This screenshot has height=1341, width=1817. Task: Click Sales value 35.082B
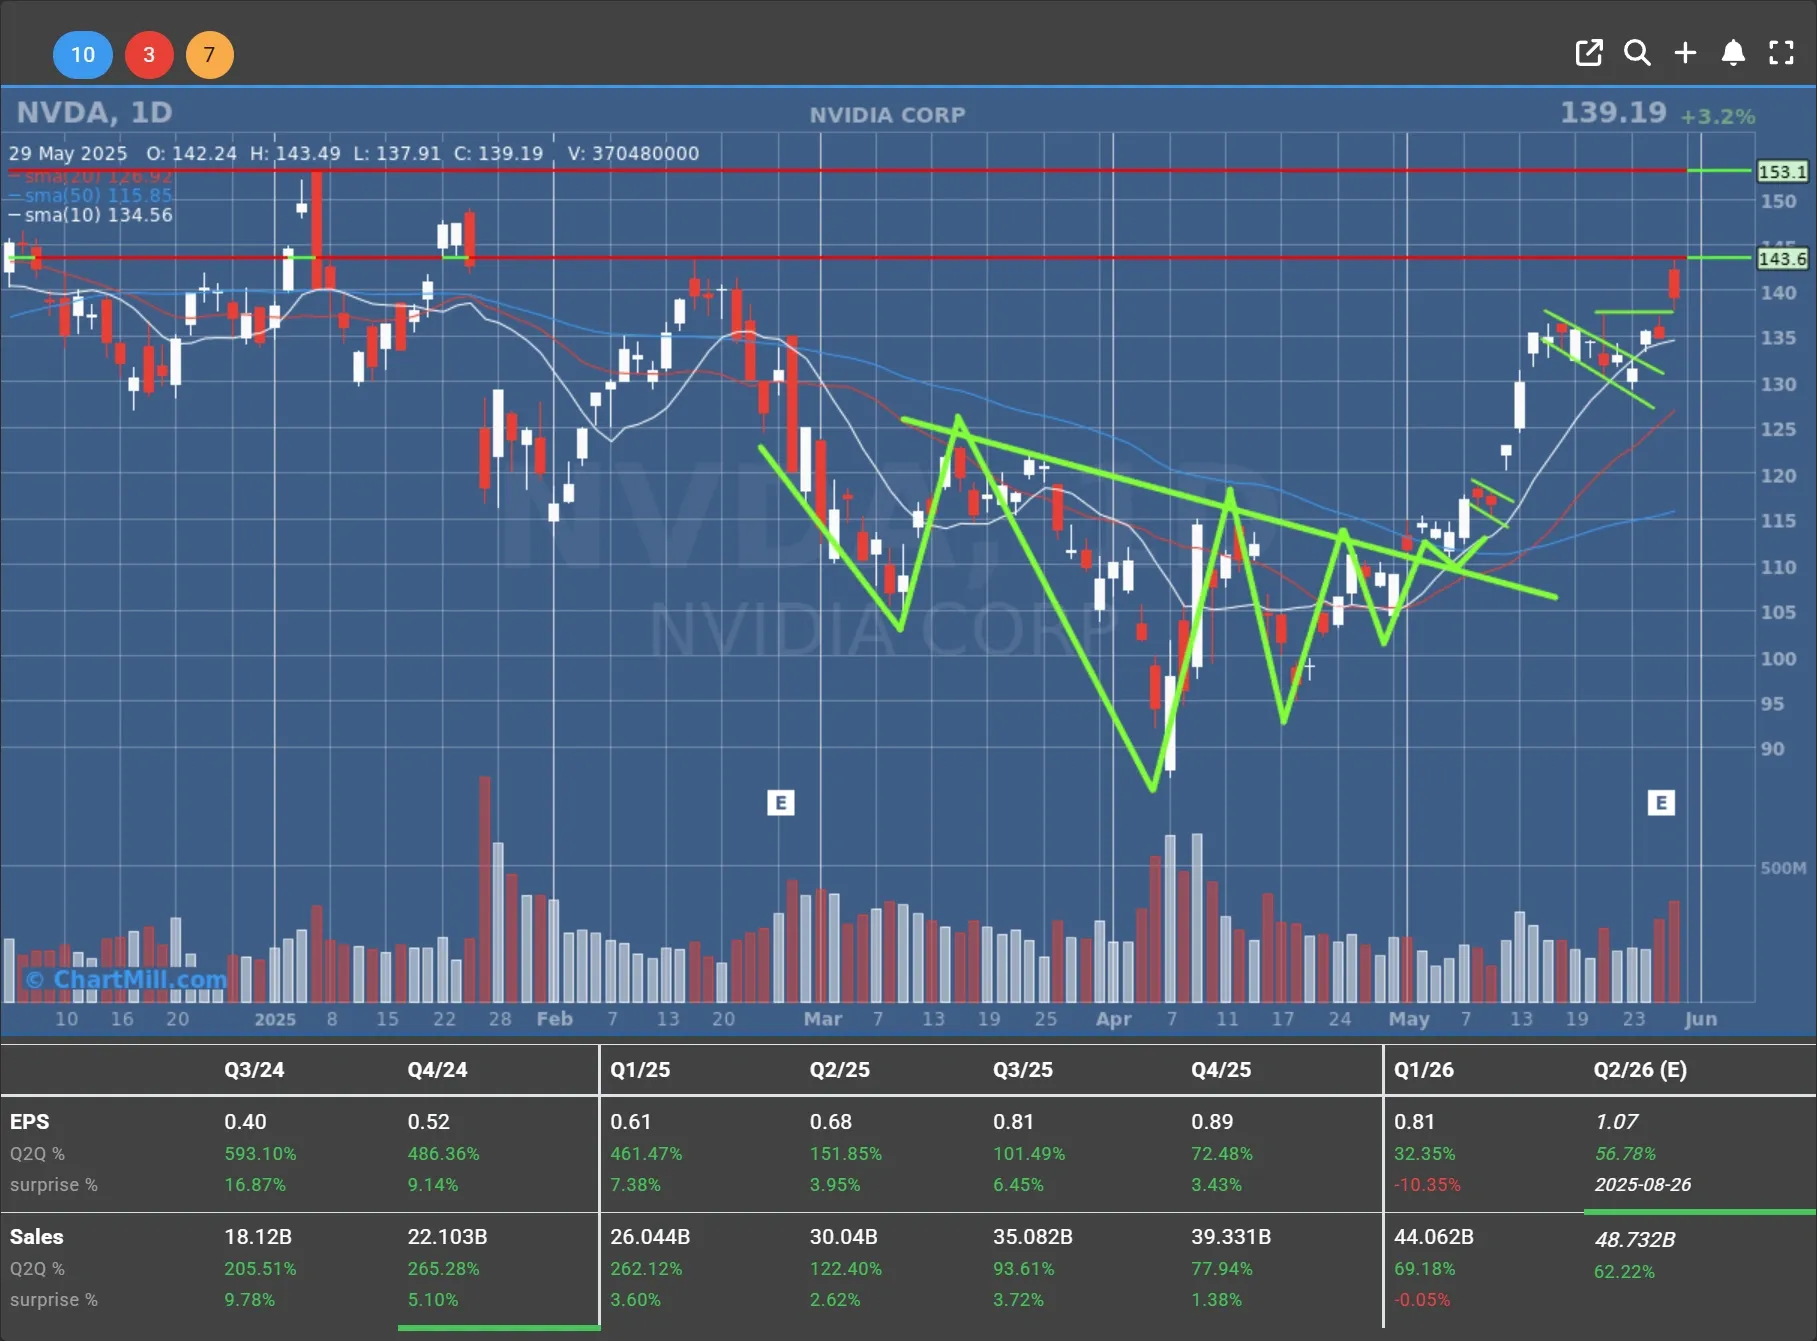pyautogui.click(x=1033, y=1237)
